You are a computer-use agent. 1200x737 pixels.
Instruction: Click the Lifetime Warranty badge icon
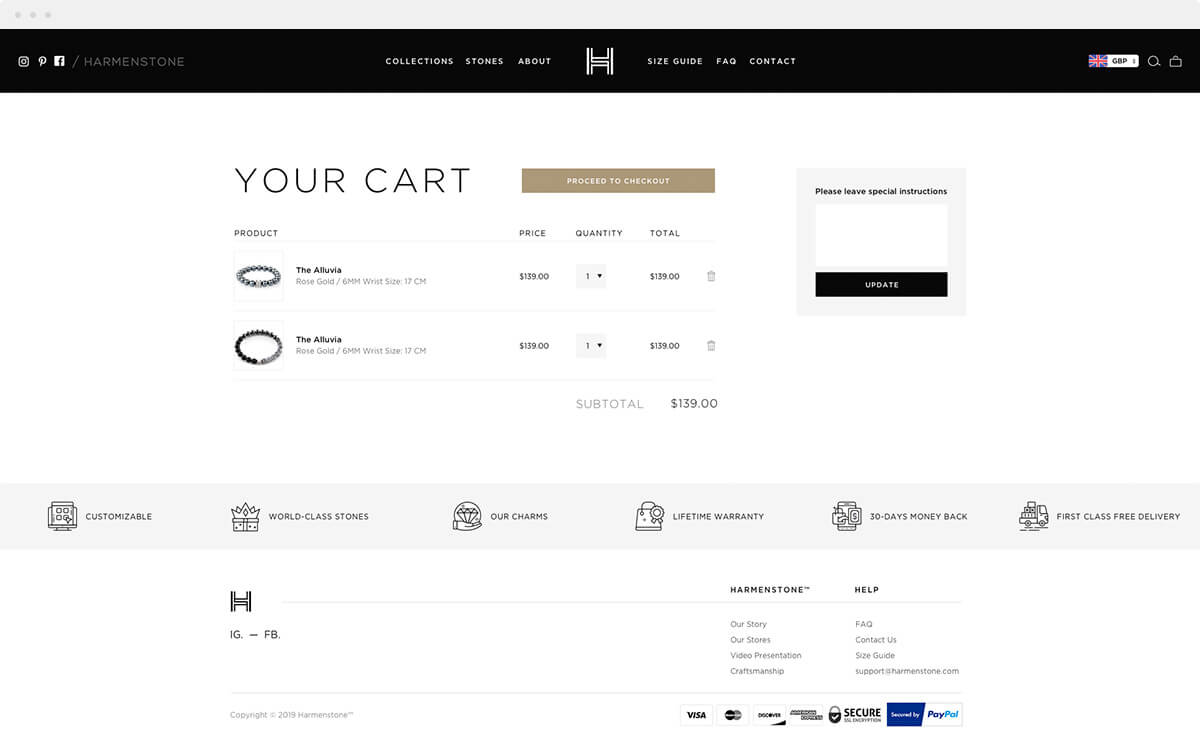650,516
